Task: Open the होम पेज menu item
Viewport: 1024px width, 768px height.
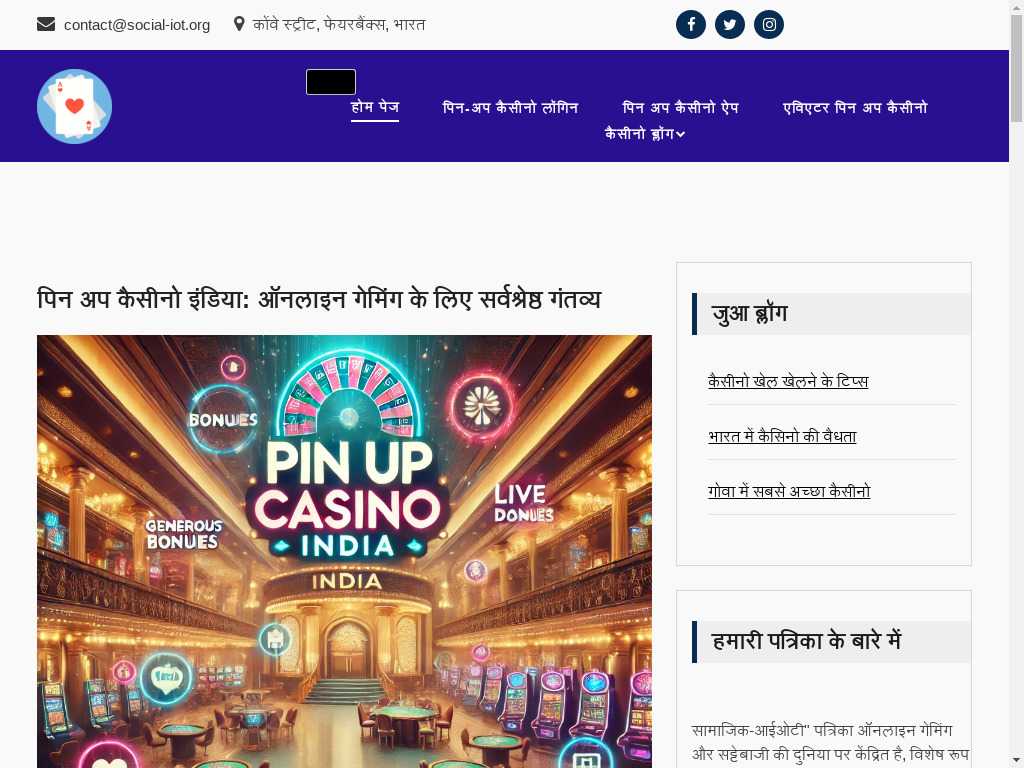Action: [375, 107]
